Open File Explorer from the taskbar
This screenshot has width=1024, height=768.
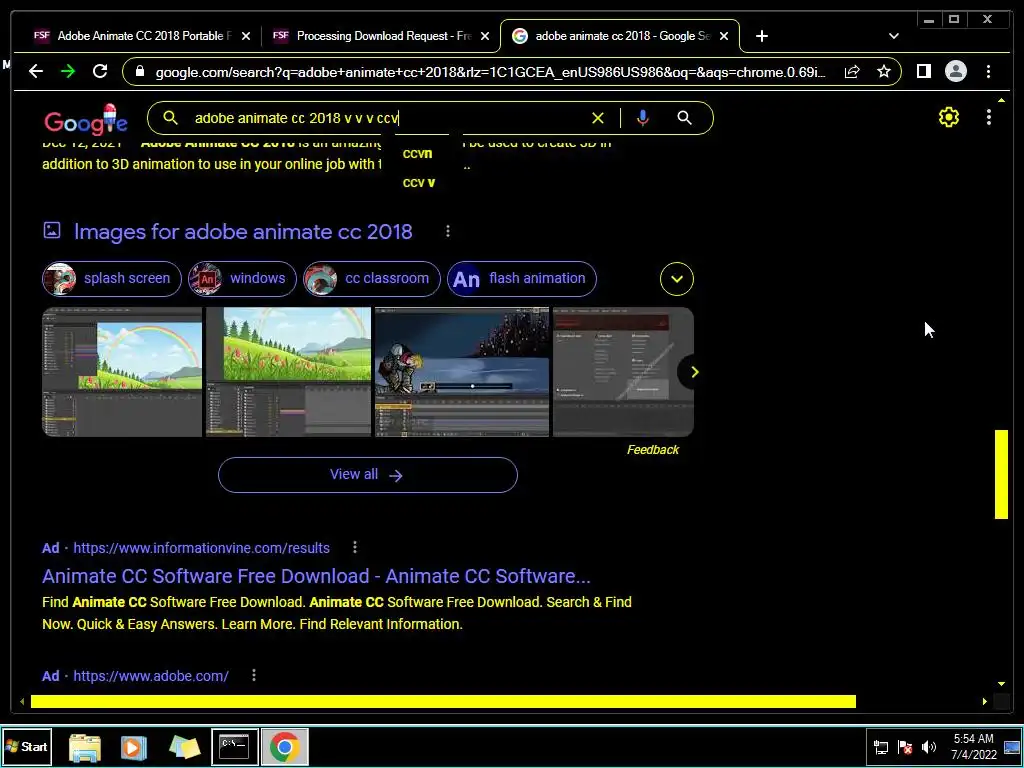click(85, 747)
